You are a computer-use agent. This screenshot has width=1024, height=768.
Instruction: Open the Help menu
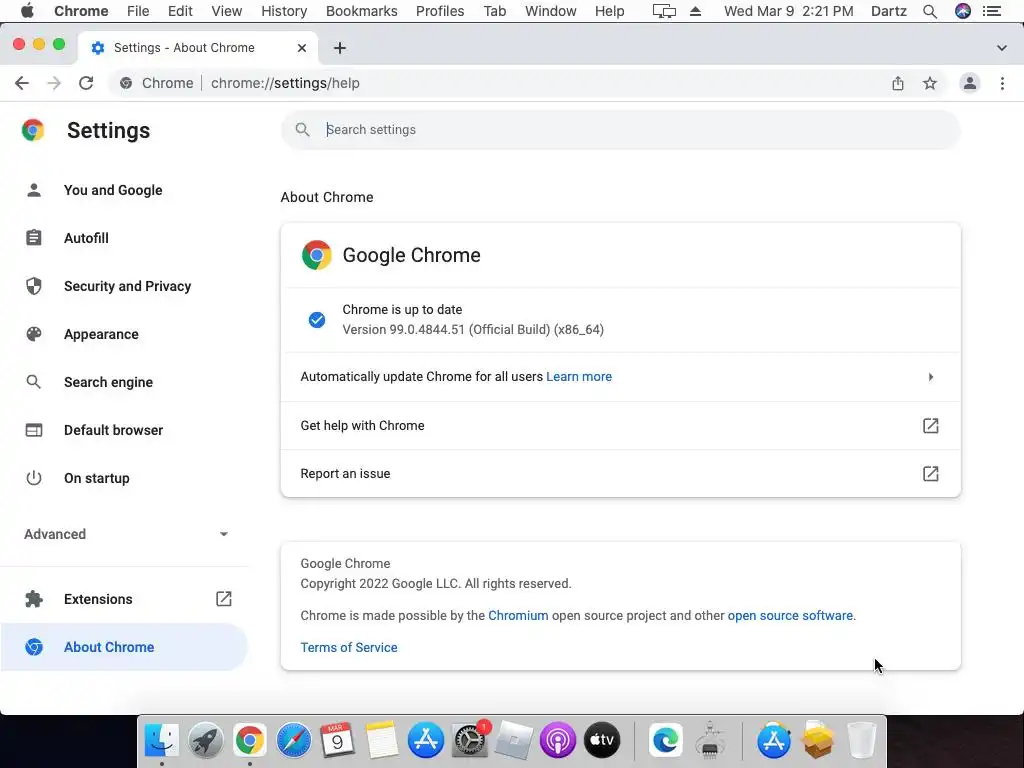click(x=609, y=11)
